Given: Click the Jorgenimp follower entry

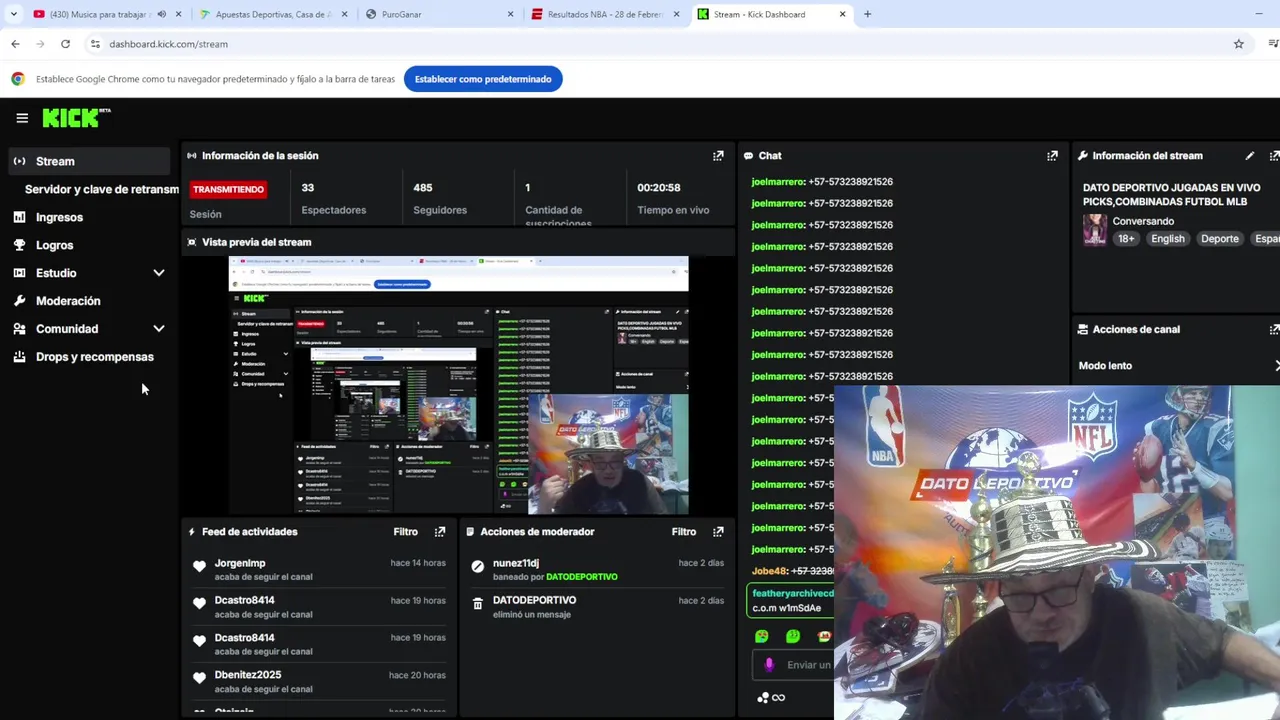Looking at the screenshot, I should click(319, 569).
